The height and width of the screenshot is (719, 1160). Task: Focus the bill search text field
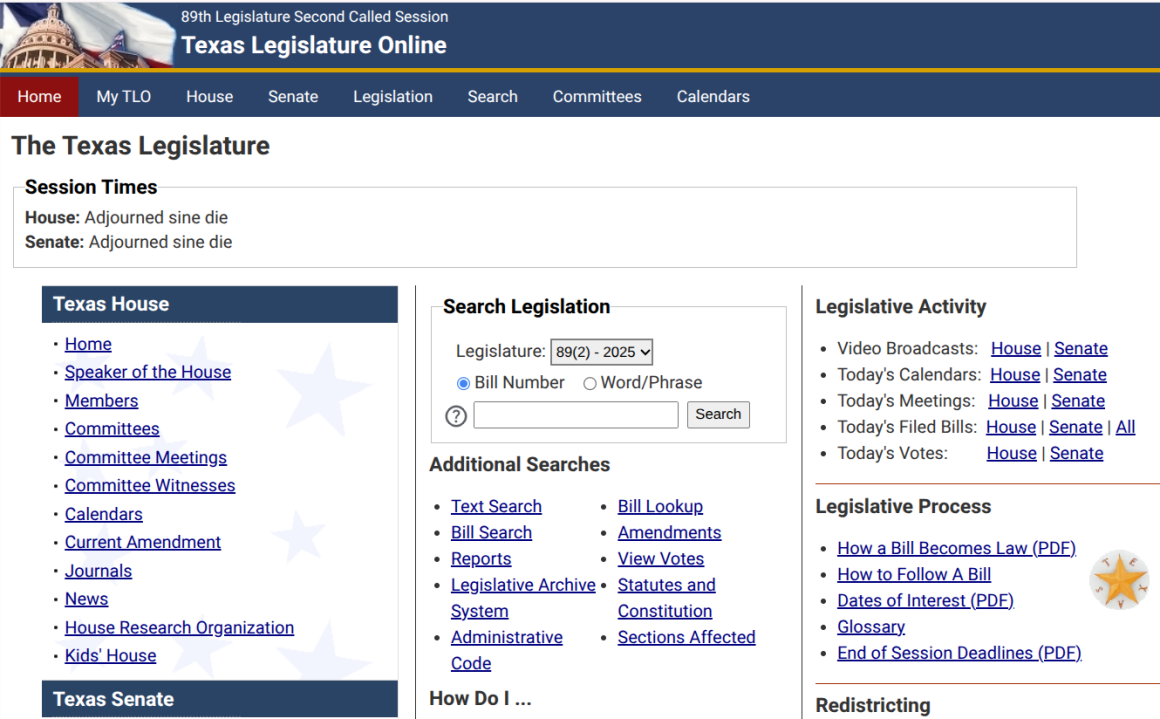(x=576, y=414)
